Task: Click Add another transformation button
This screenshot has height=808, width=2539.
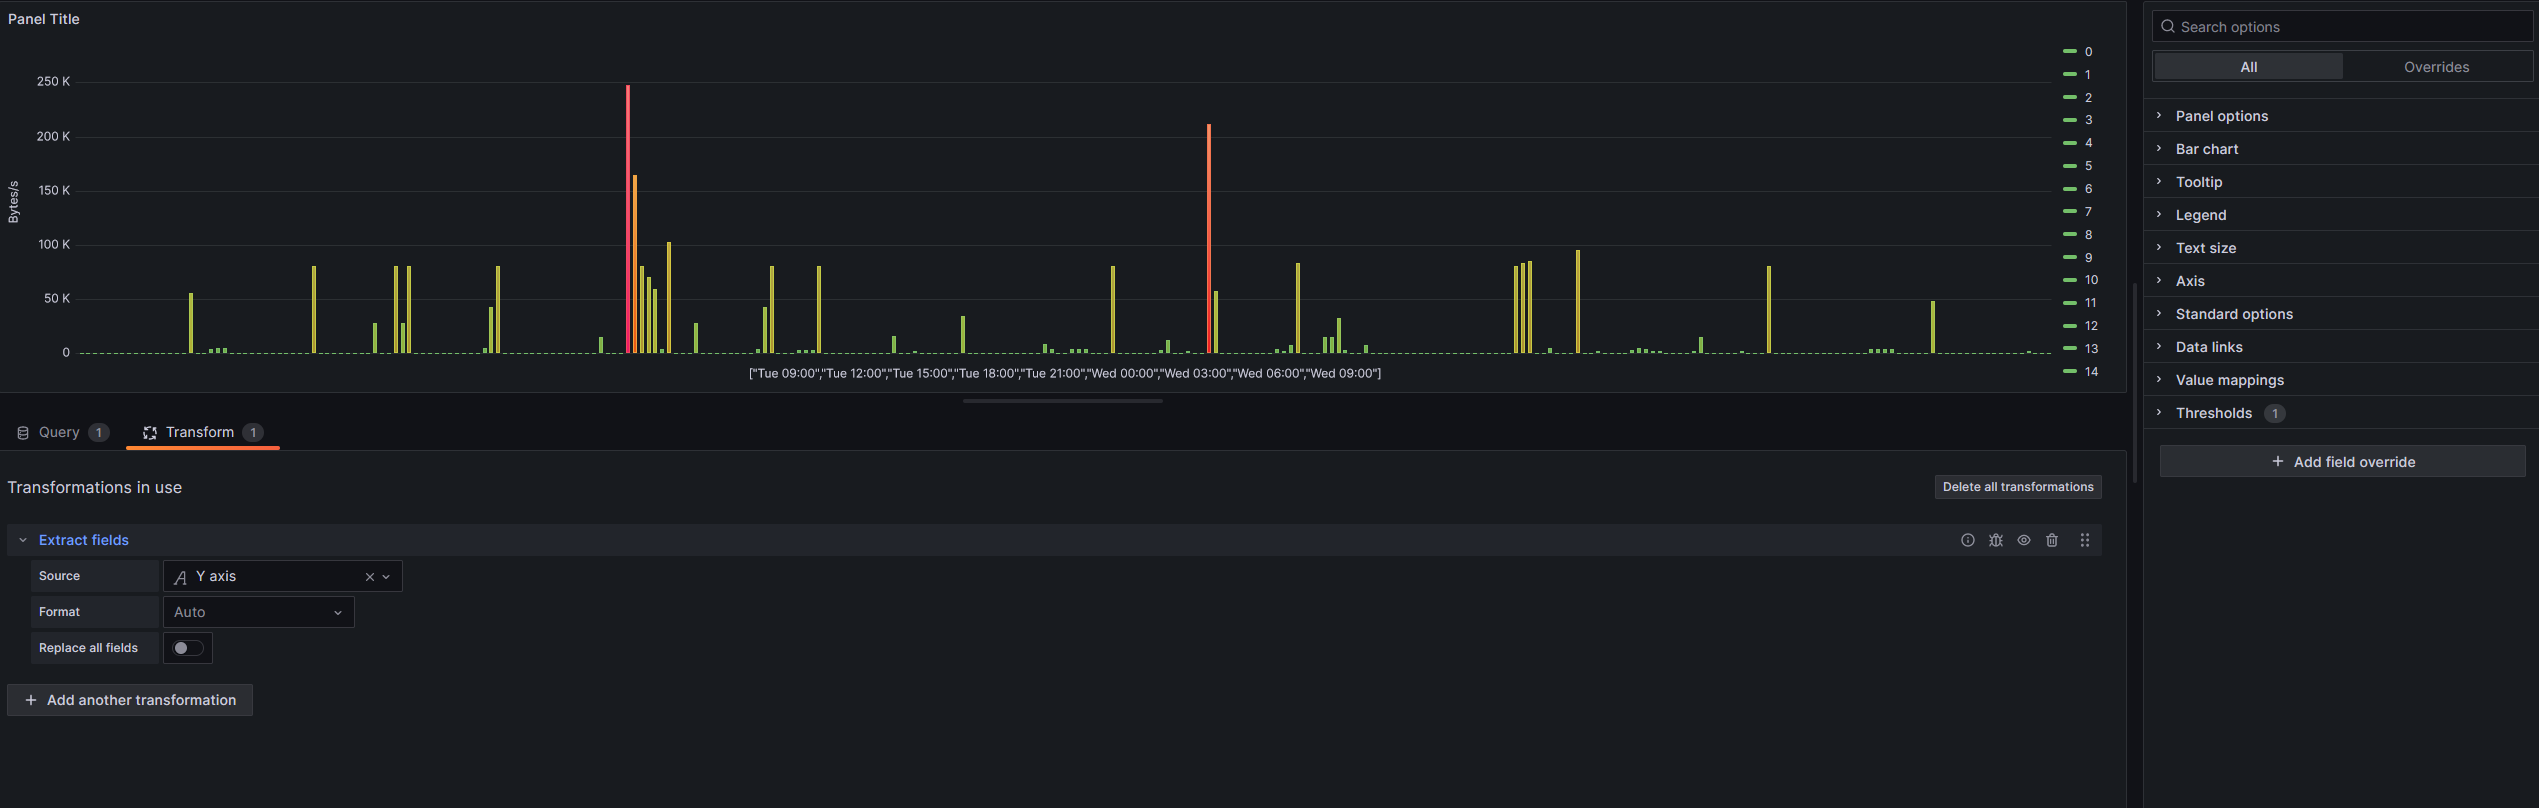Action: pos(130,700)
